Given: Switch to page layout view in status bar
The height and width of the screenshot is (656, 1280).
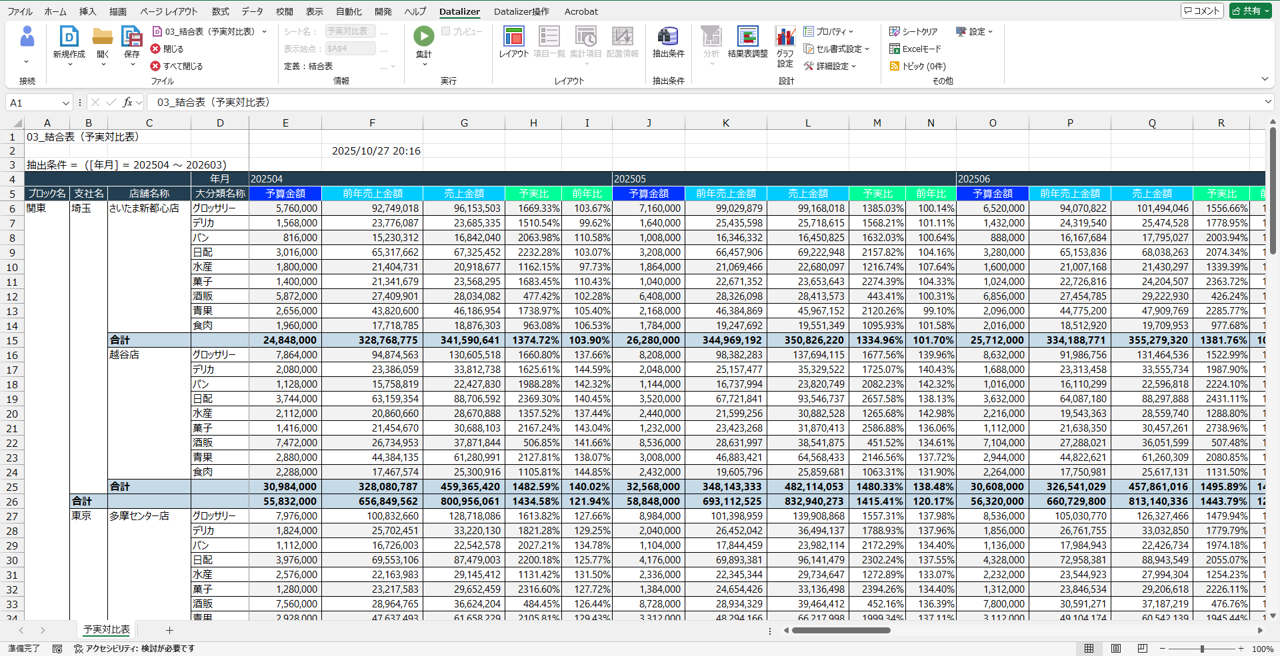Looking at the screenshot, I should (x=1116, y=649).
